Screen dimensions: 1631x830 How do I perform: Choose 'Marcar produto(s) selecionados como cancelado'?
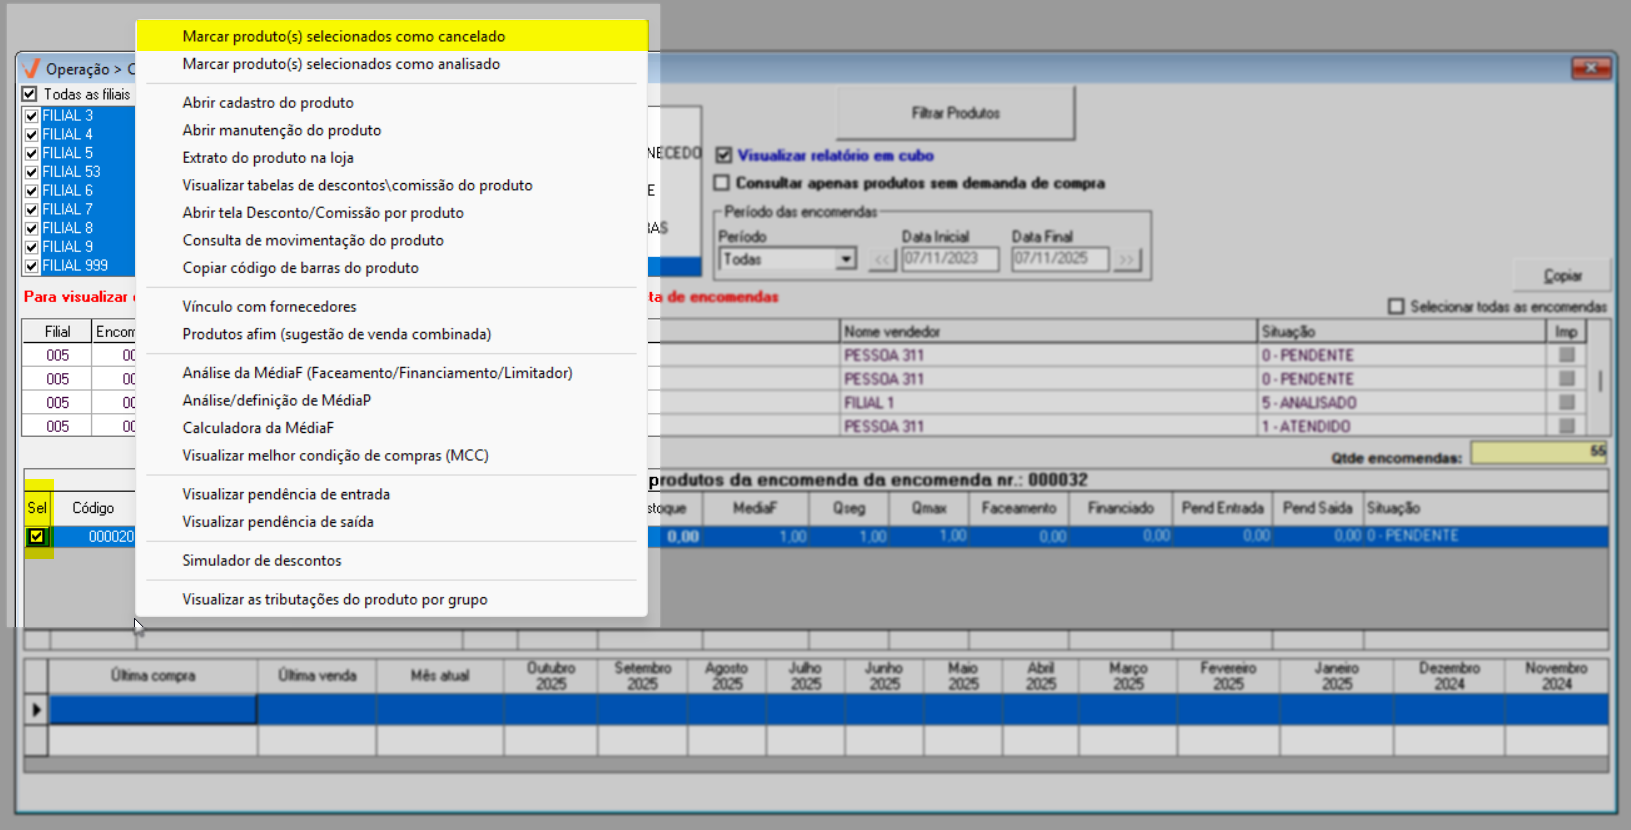pyautogui.click(x=343, y=36)
